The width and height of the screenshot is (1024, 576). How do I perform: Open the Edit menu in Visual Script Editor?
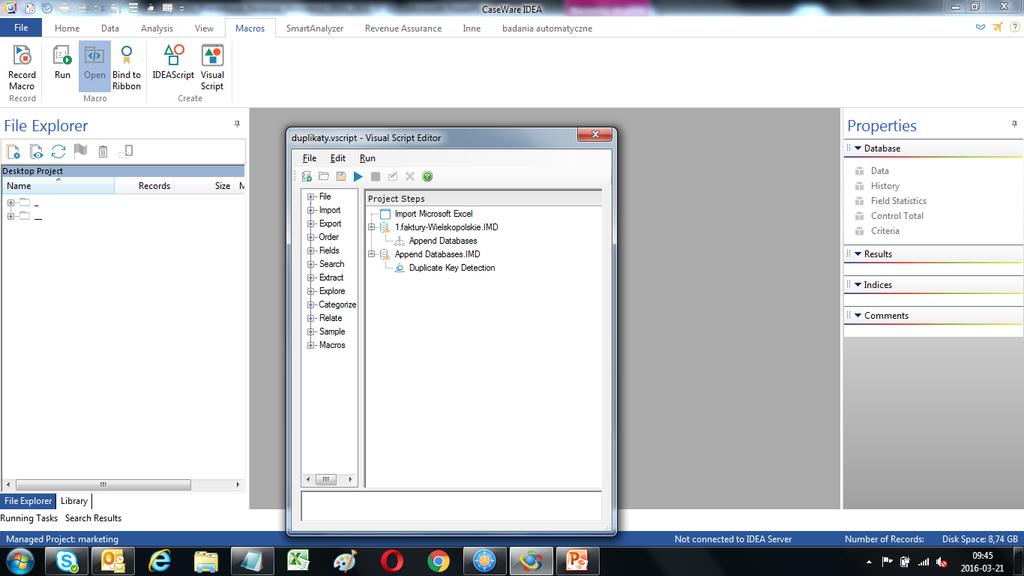tap(338, 158)
